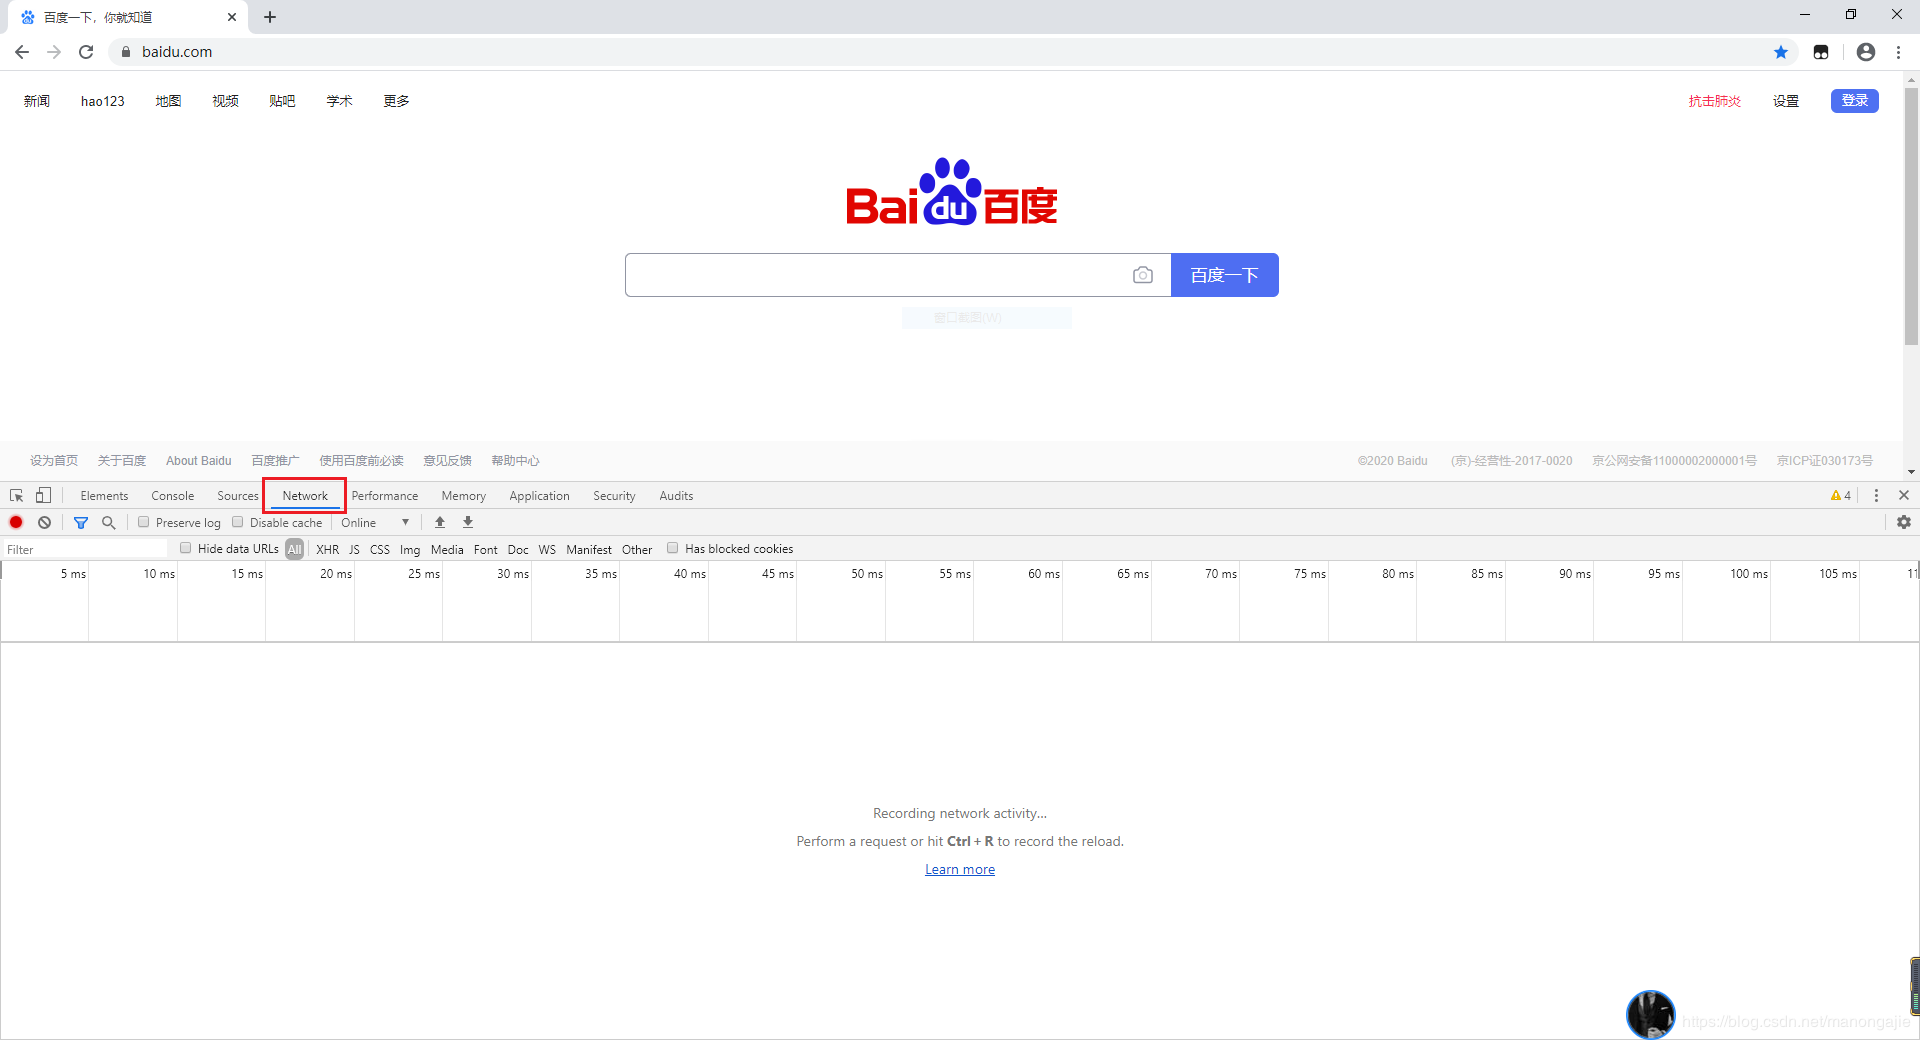Filter requests by WS
The height and width of the screenshot is (1040, 1920).
pos(547,549)
